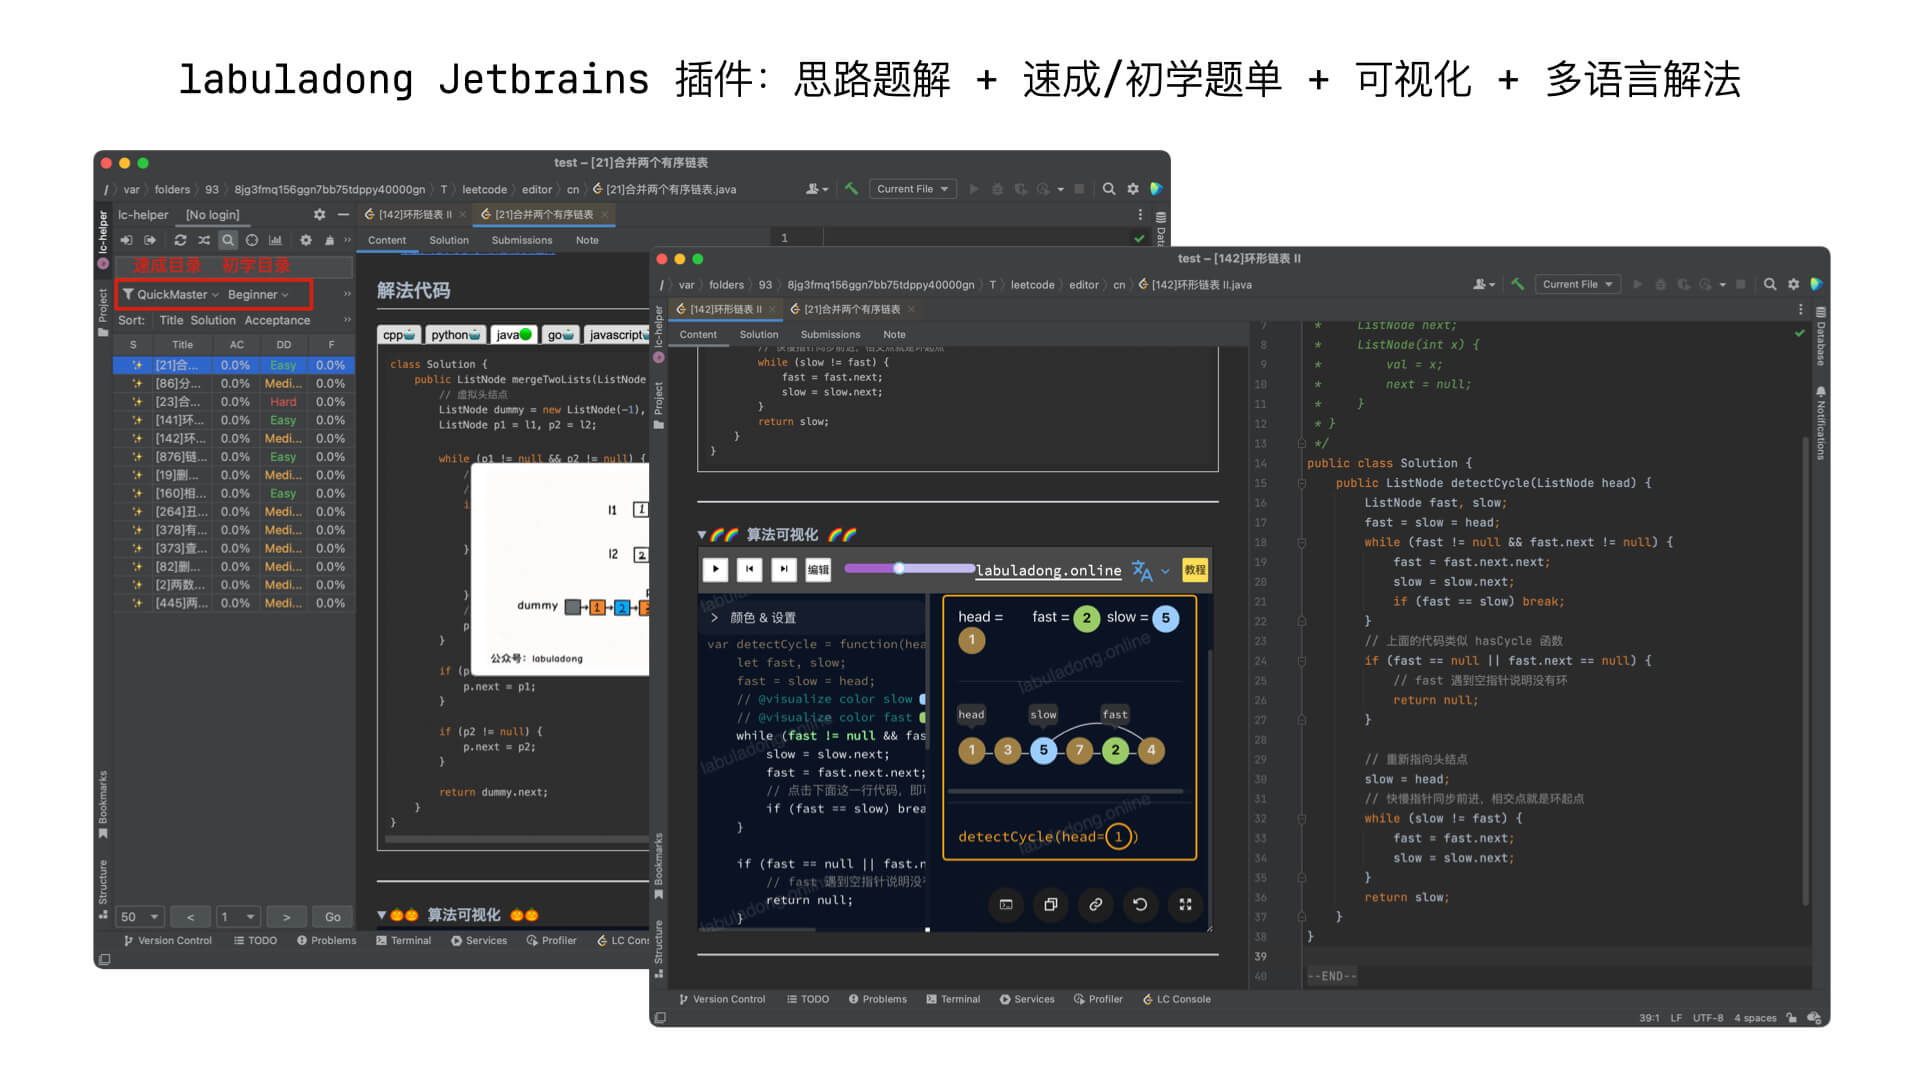Click the Go pagination button

(333, 917)
